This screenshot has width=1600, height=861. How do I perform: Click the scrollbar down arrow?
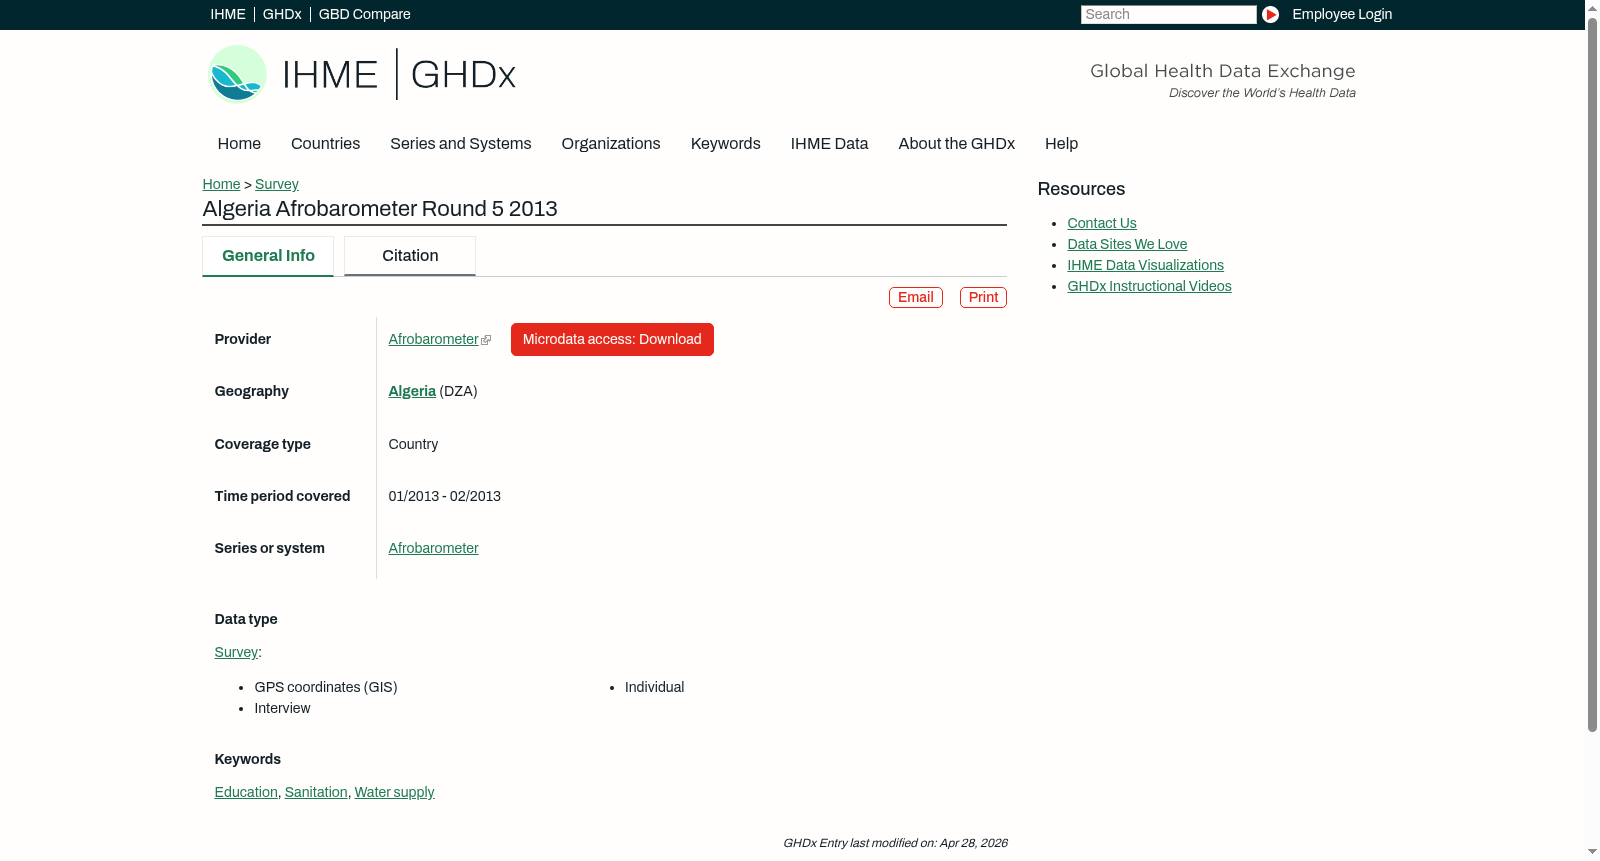[1592, 853]
